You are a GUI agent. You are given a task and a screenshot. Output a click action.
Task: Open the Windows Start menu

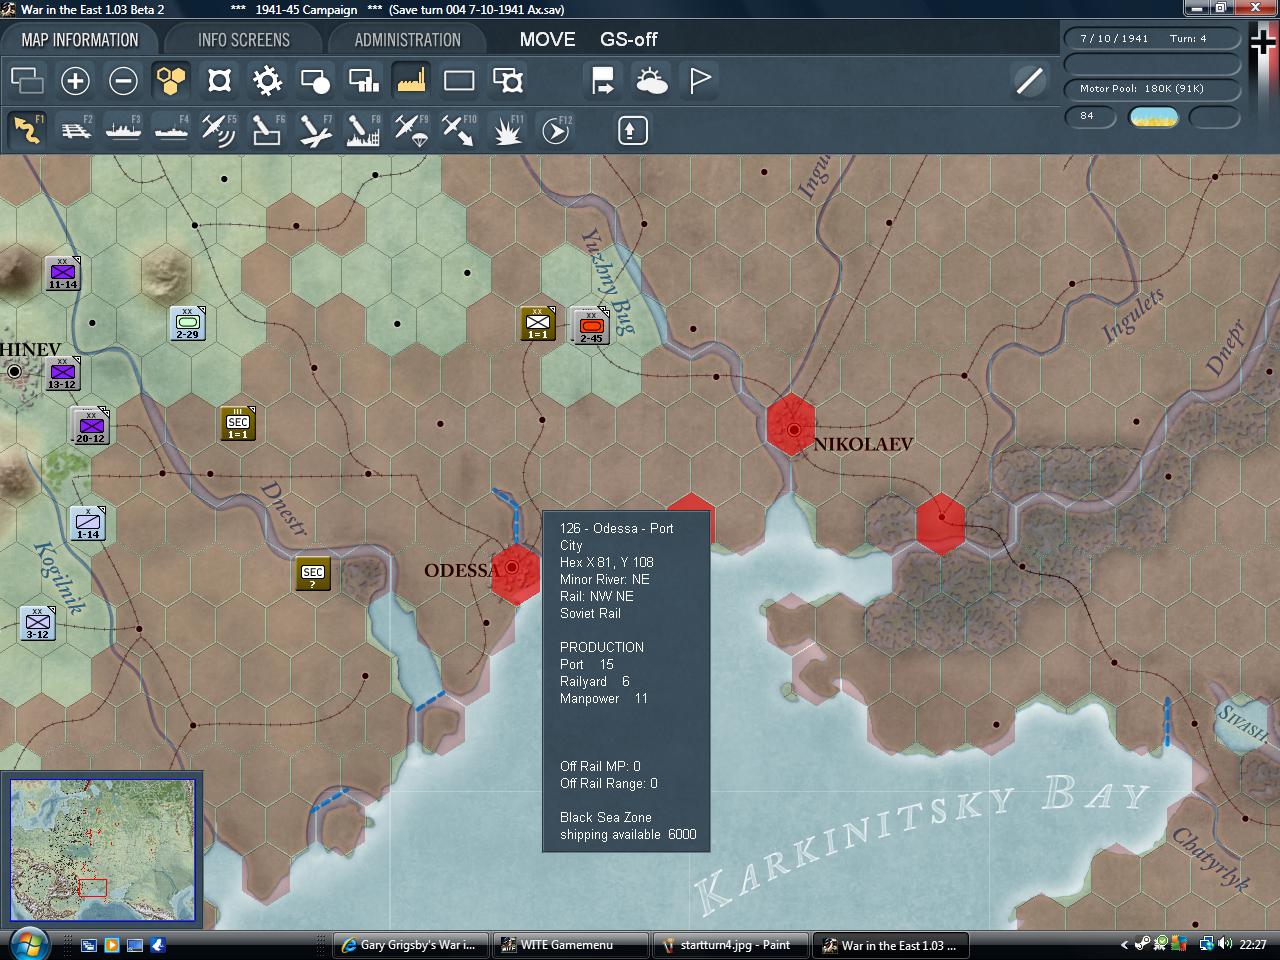coord(27,944)
